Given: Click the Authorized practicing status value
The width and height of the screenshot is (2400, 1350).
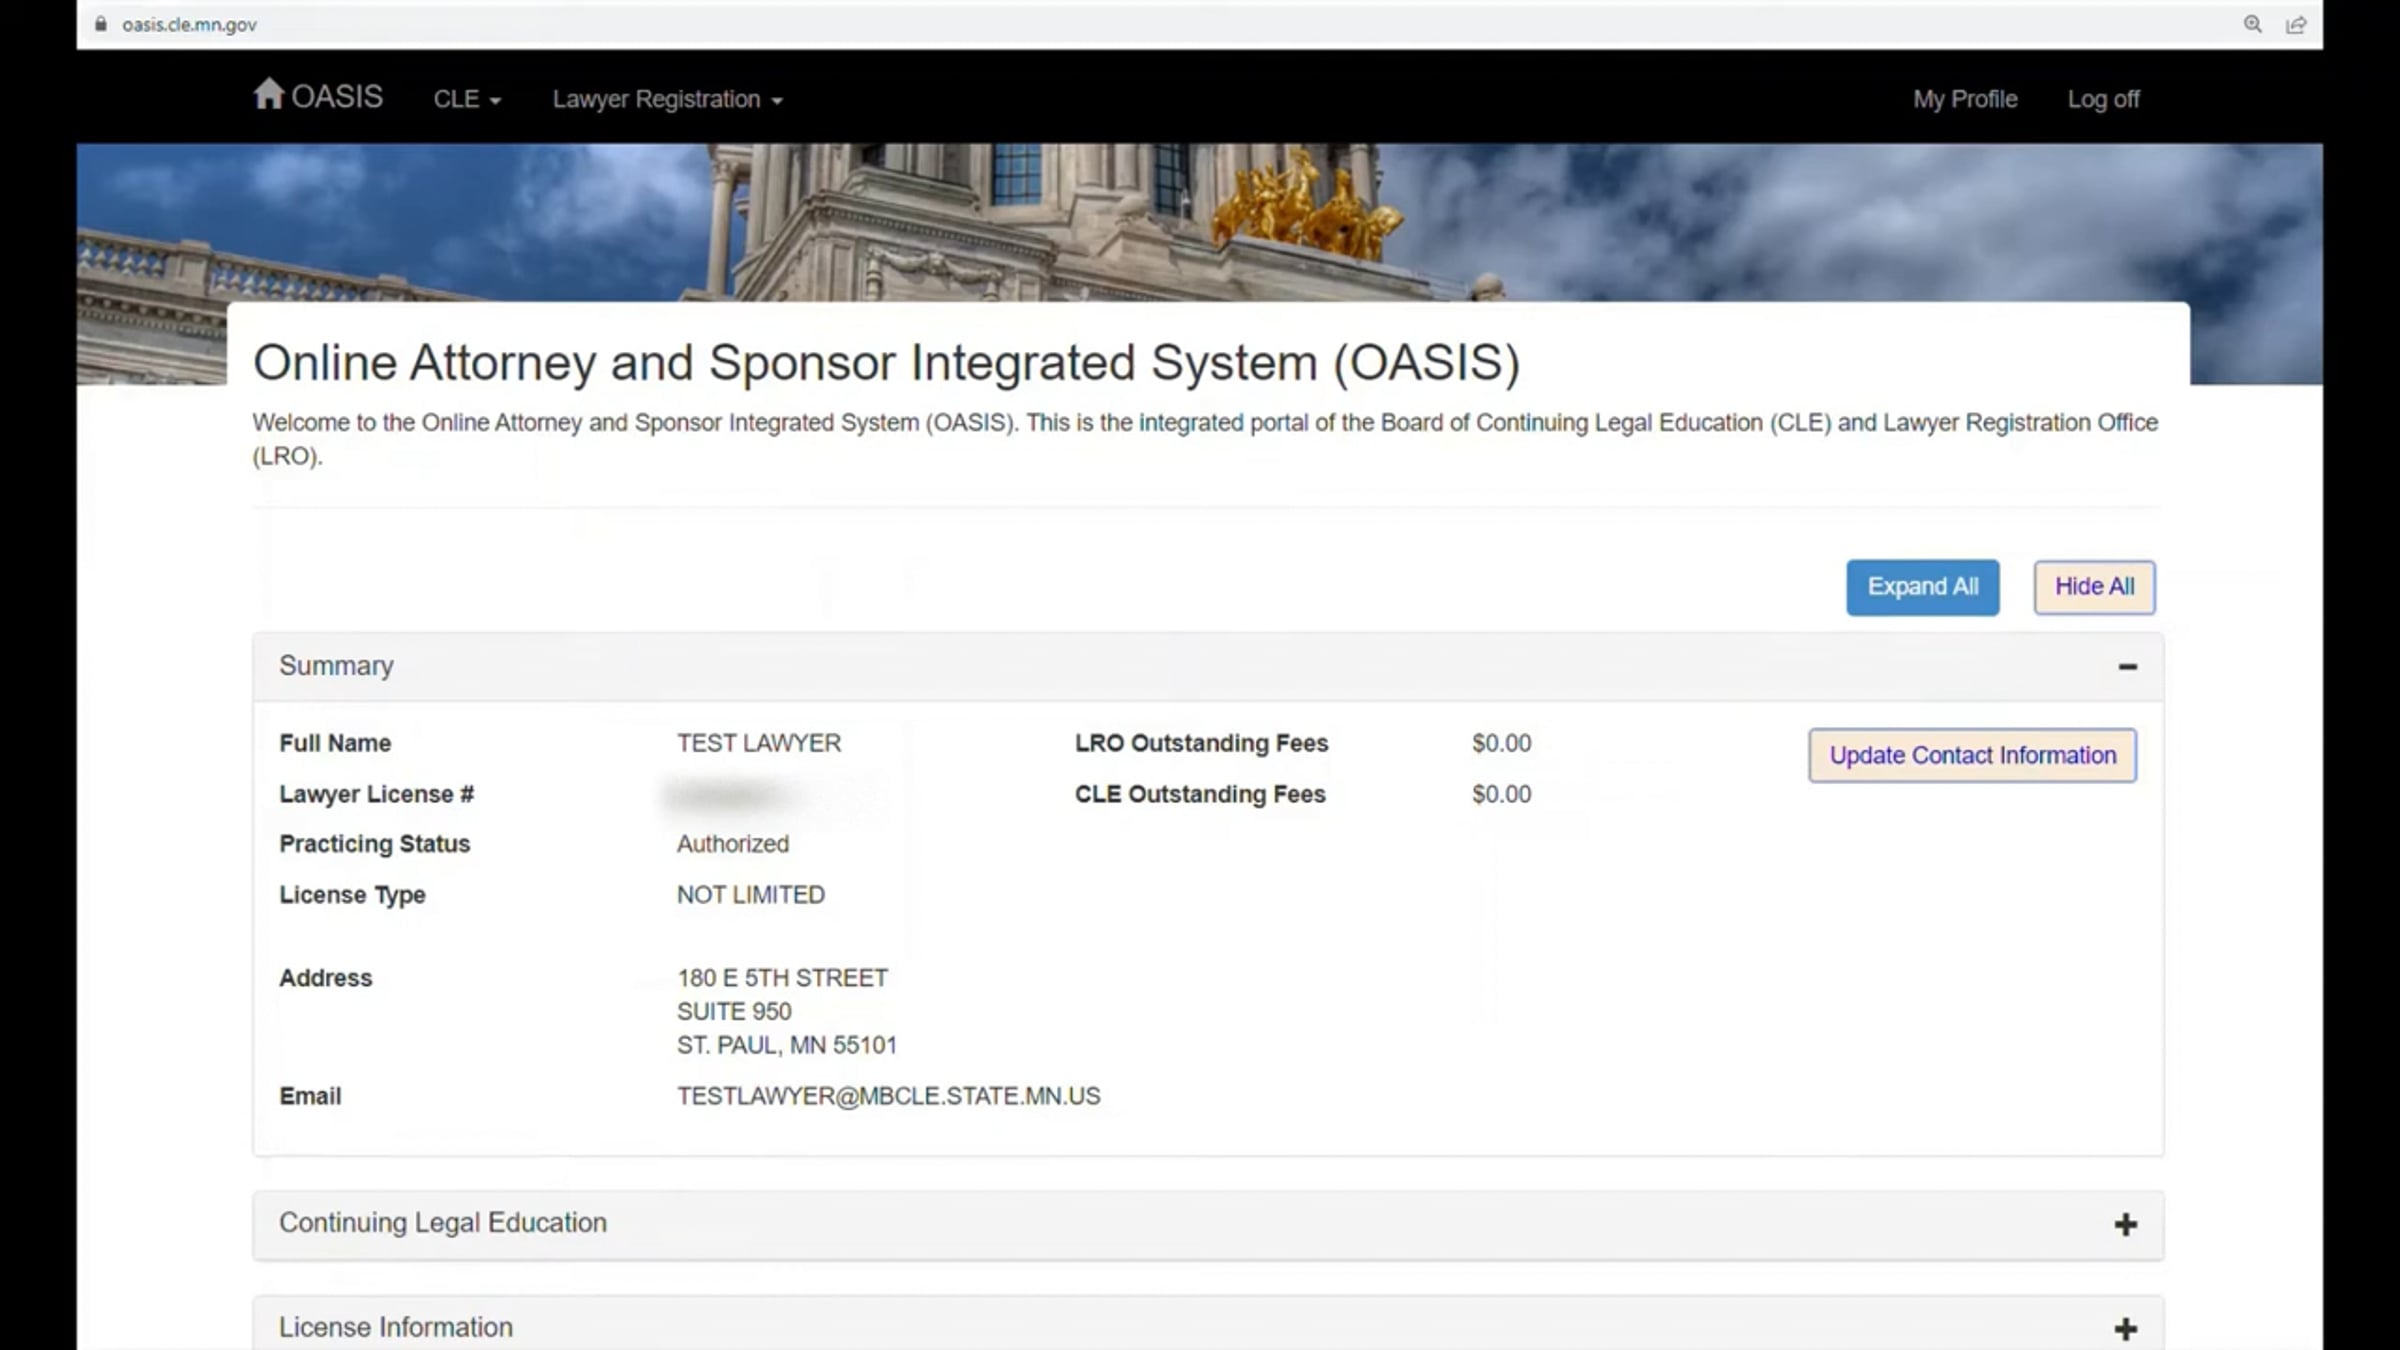Looking at the screenshot, I should click(733, 844).
